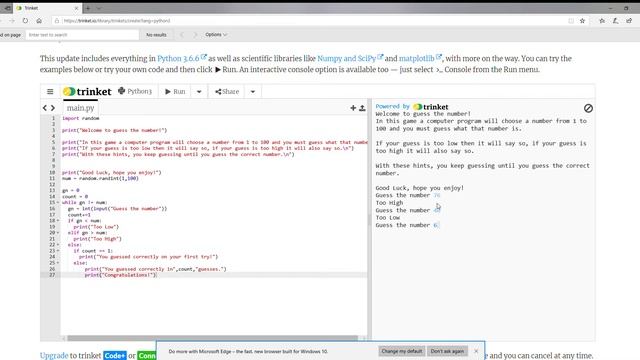This screenshot has width=640, height=360.
Task: Go to previous file tab arrow
Action: tap(44, 108)
